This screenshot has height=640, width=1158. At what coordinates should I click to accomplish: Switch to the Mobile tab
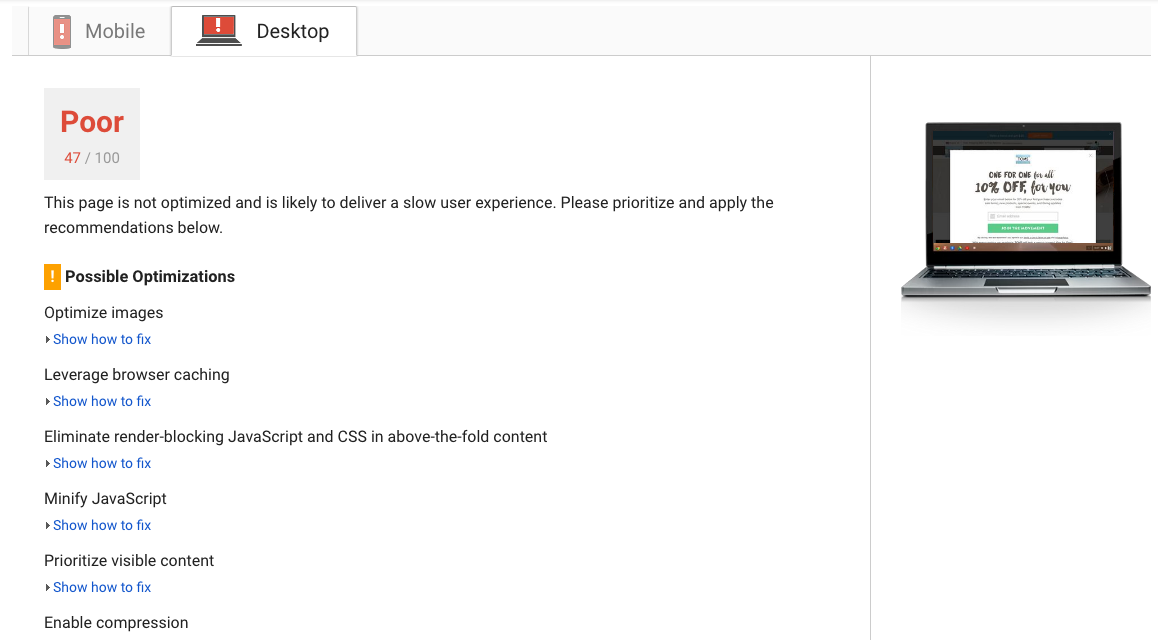tap(100, 31)
